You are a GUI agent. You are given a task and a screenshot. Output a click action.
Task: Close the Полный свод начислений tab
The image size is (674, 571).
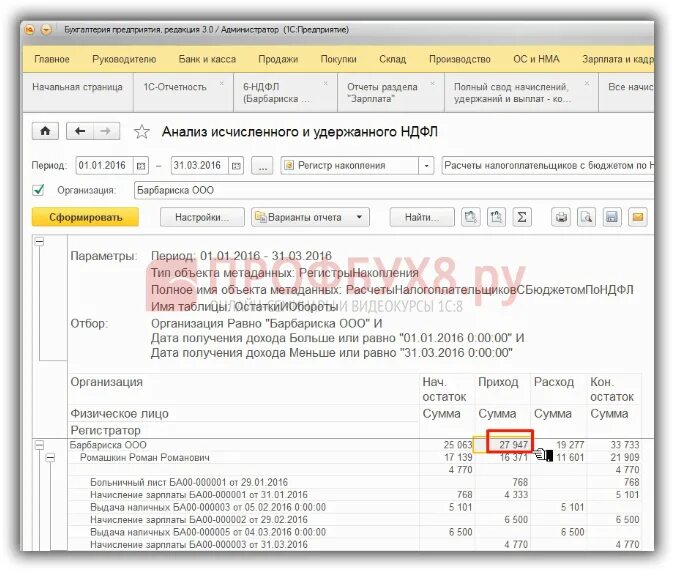pyautogui.click(x=587, y=83)
